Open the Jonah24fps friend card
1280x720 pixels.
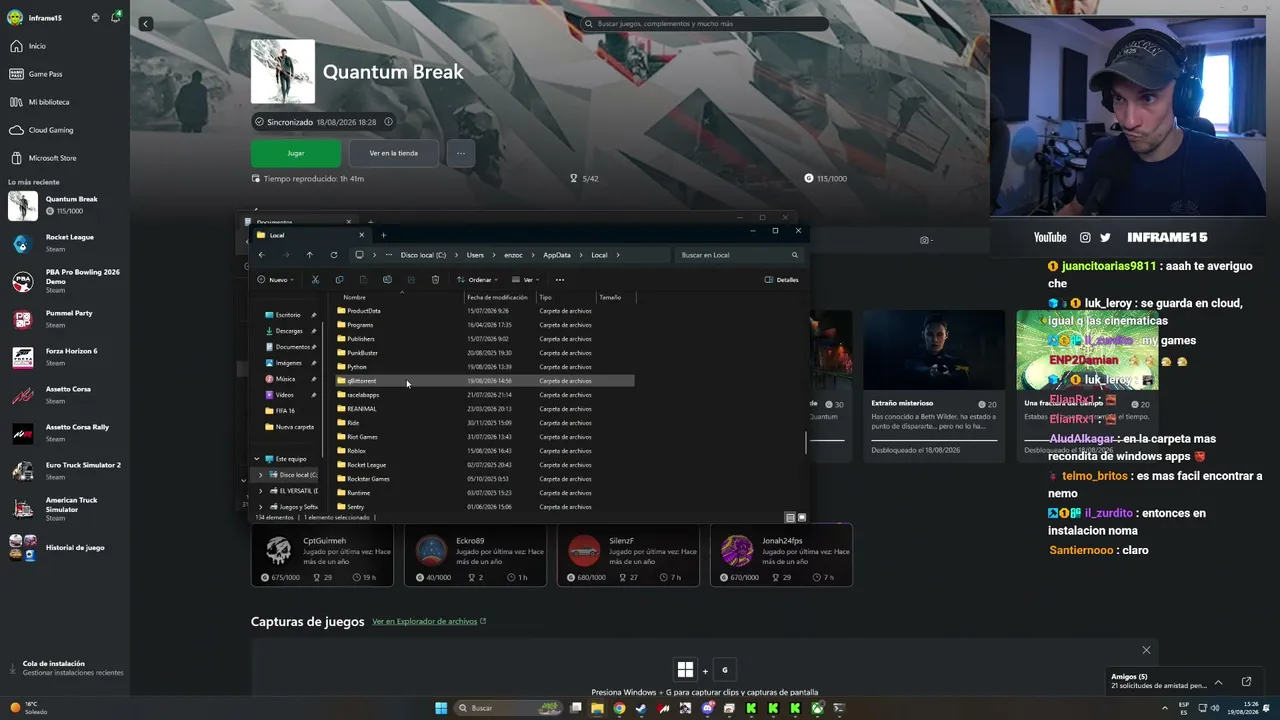tap(781, 555)
